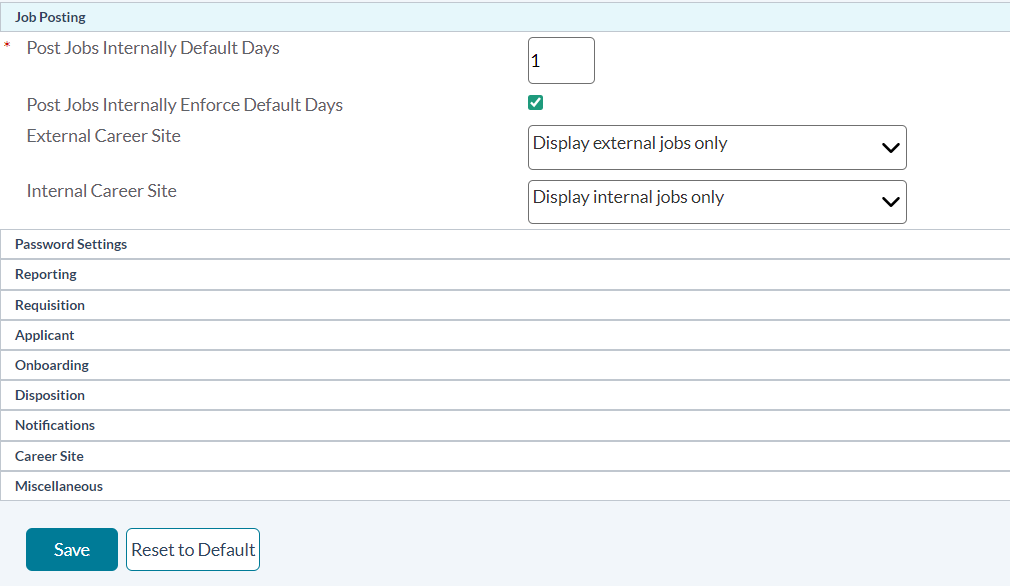Click the Post Jobs Internally Enforce Default Days label
This screenshot has height=586, width=1010.
(x=185, y=105)
